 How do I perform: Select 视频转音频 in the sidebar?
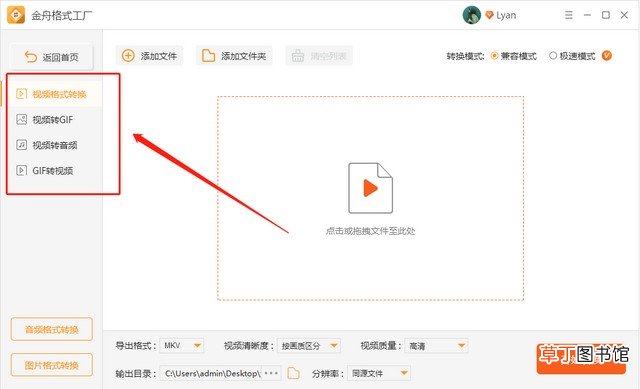52,145
